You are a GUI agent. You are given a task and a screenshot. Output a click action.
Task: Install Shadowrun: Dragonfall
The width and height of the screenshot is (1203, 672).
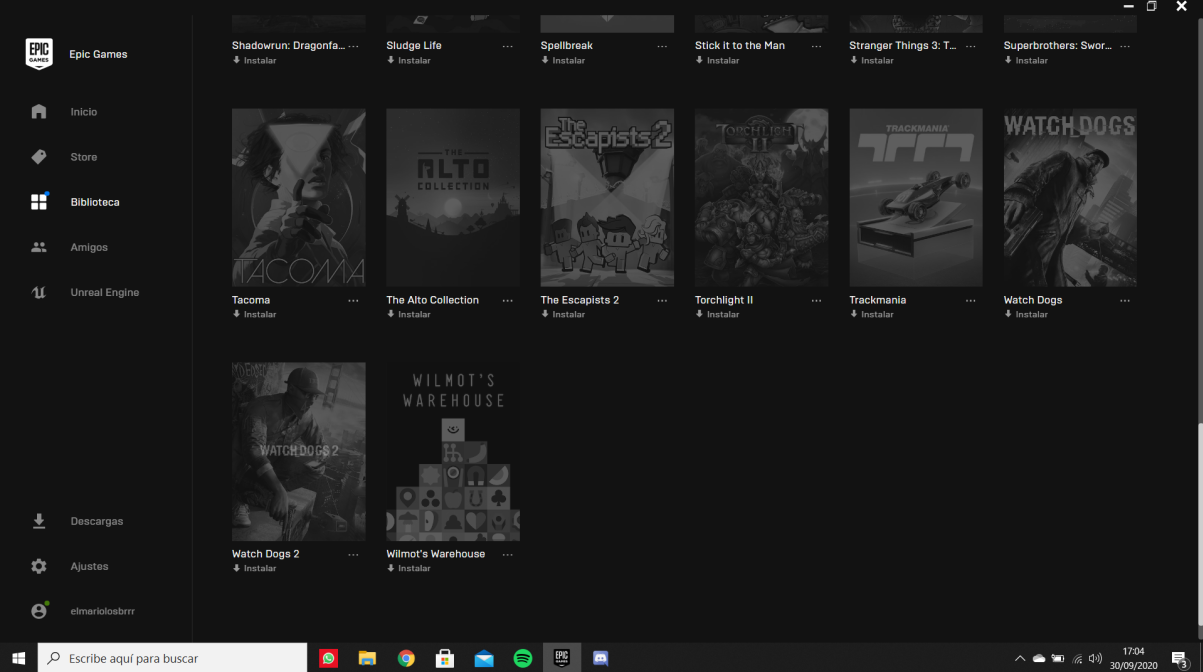(x=254, y=60)
